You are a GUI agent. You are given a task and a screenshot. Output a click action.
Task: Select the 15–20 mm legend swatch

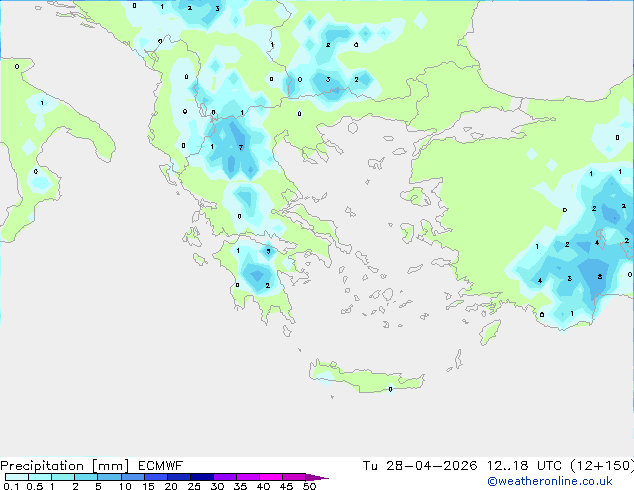coord(156,477)
